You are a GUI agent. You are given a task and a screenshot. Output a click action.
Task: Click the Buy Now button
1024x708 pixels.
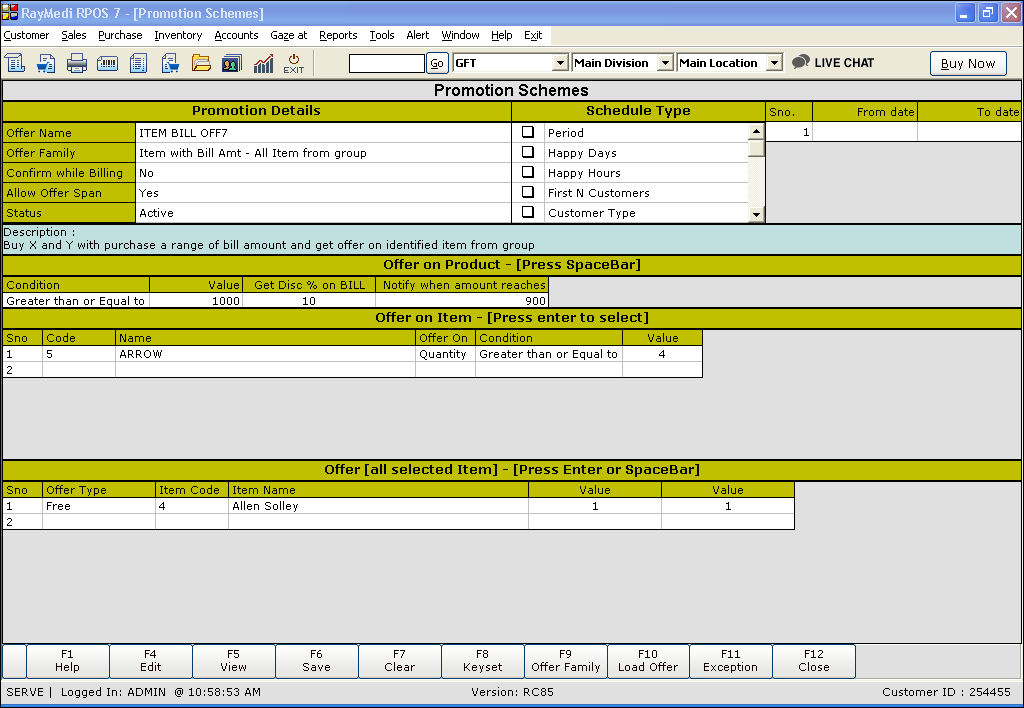coord(967,63)
